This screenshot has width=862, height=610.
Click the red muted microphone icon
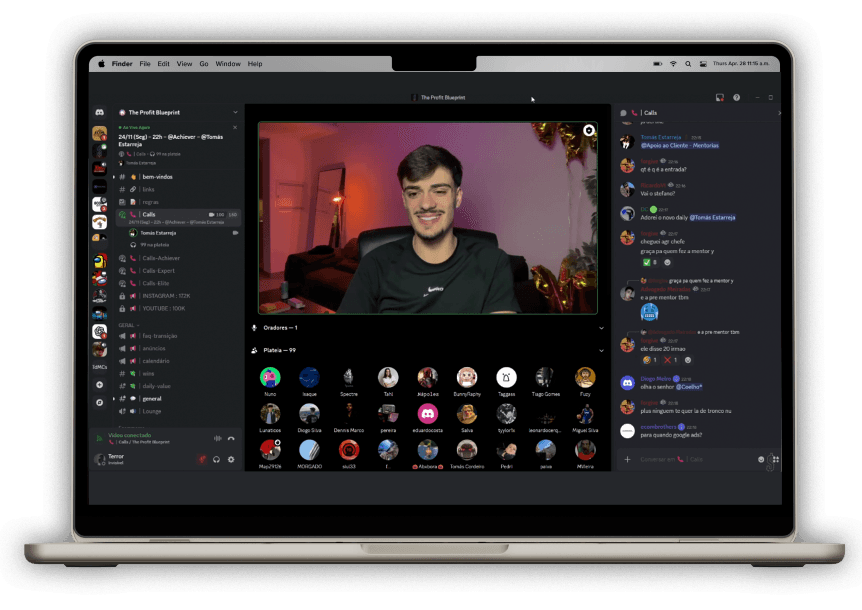click(x=202, y=459)
